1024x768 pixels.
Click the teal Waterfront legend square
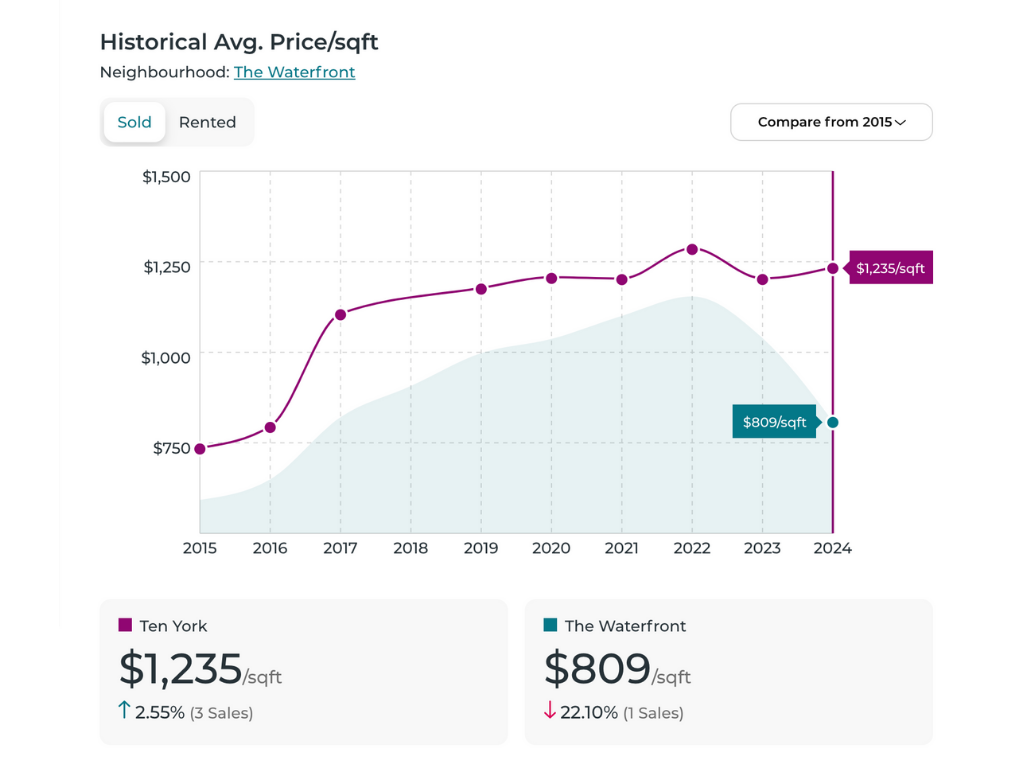550,625
